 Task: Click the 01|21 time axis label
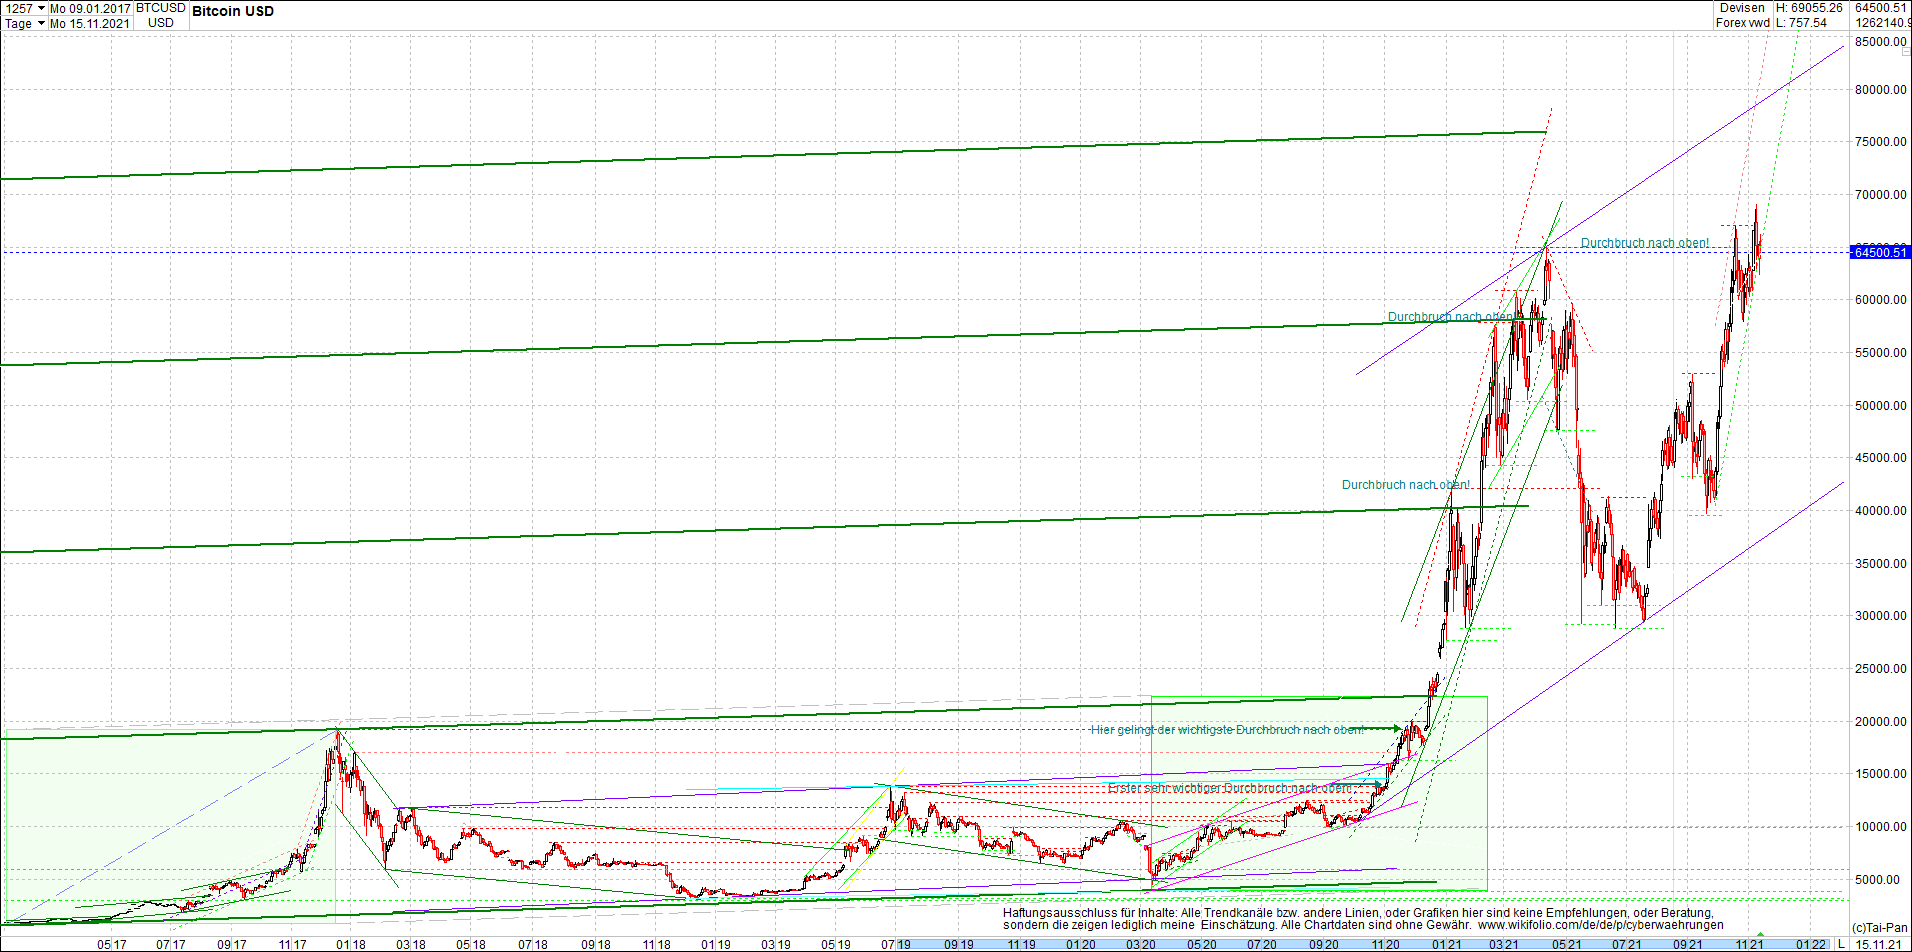[1447, 944]
